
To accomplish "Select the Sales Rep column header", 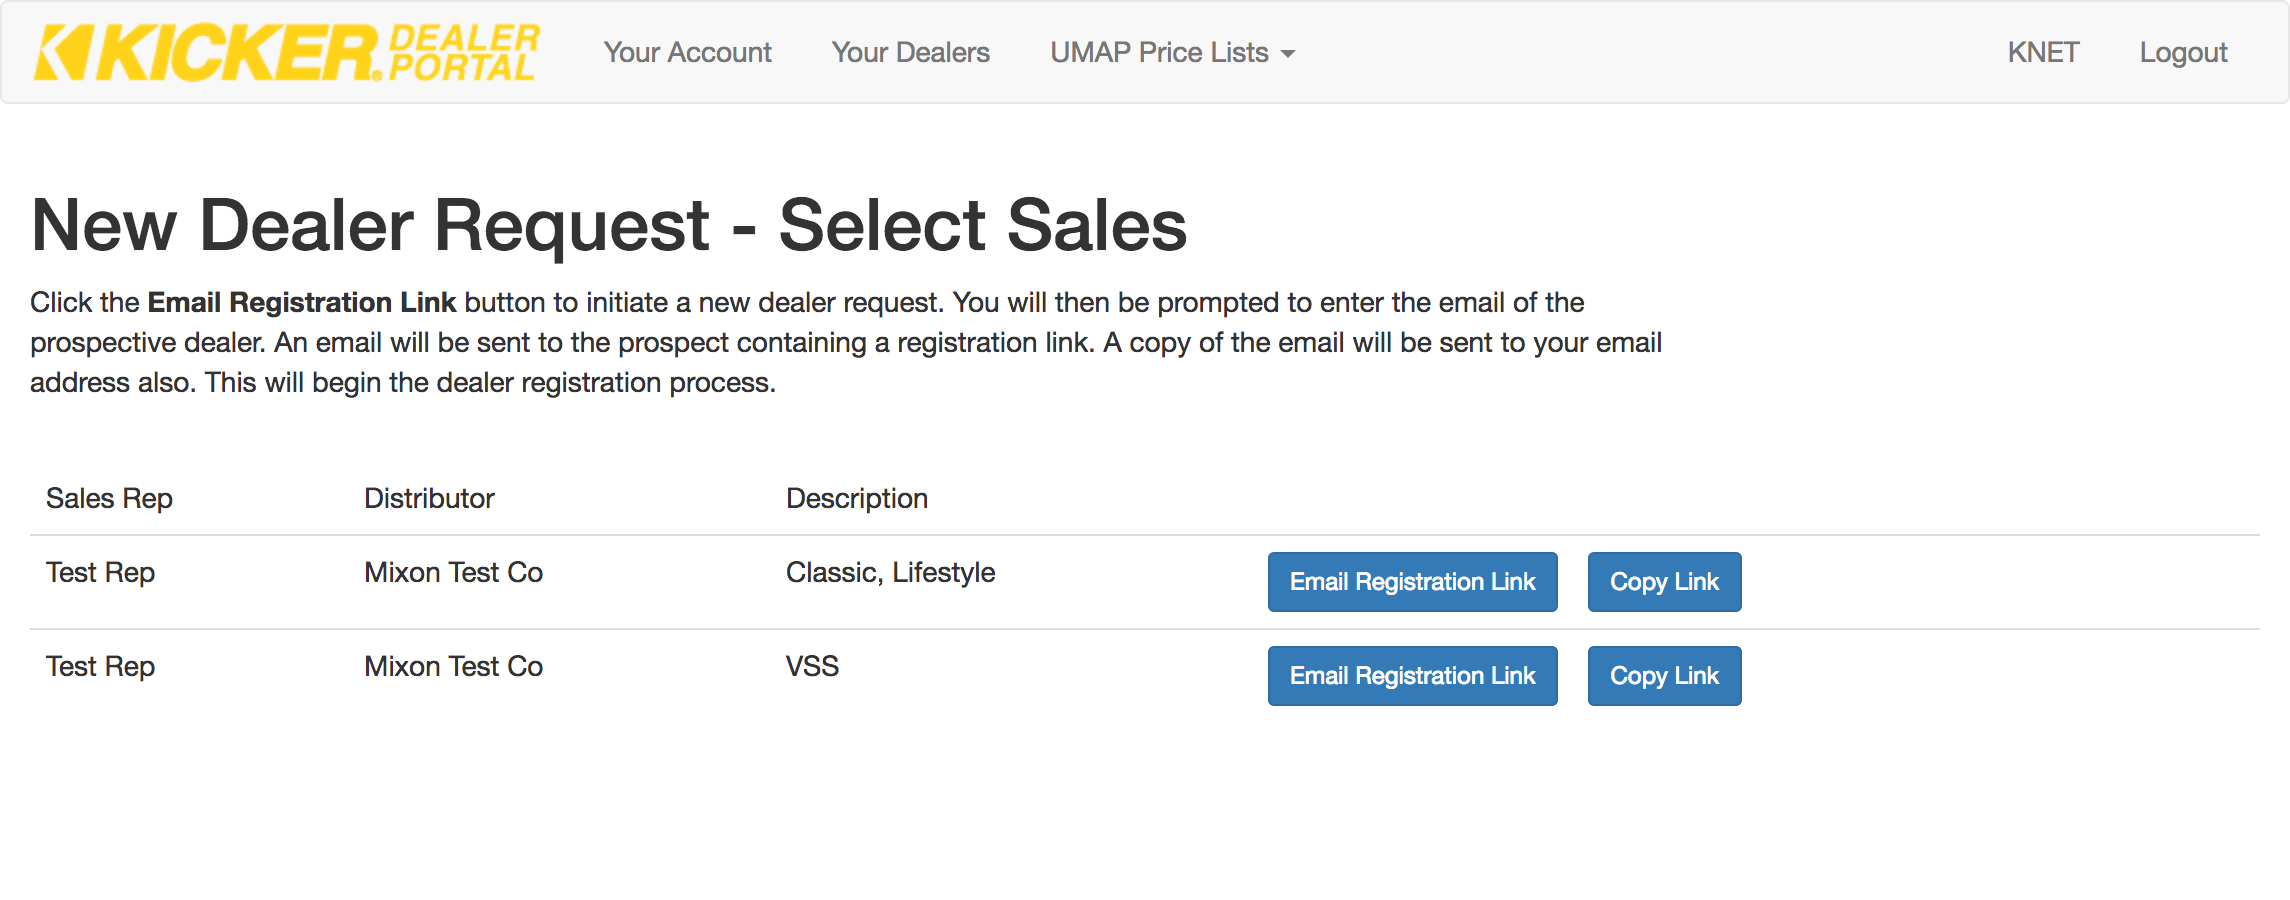I will pos(110,497).
